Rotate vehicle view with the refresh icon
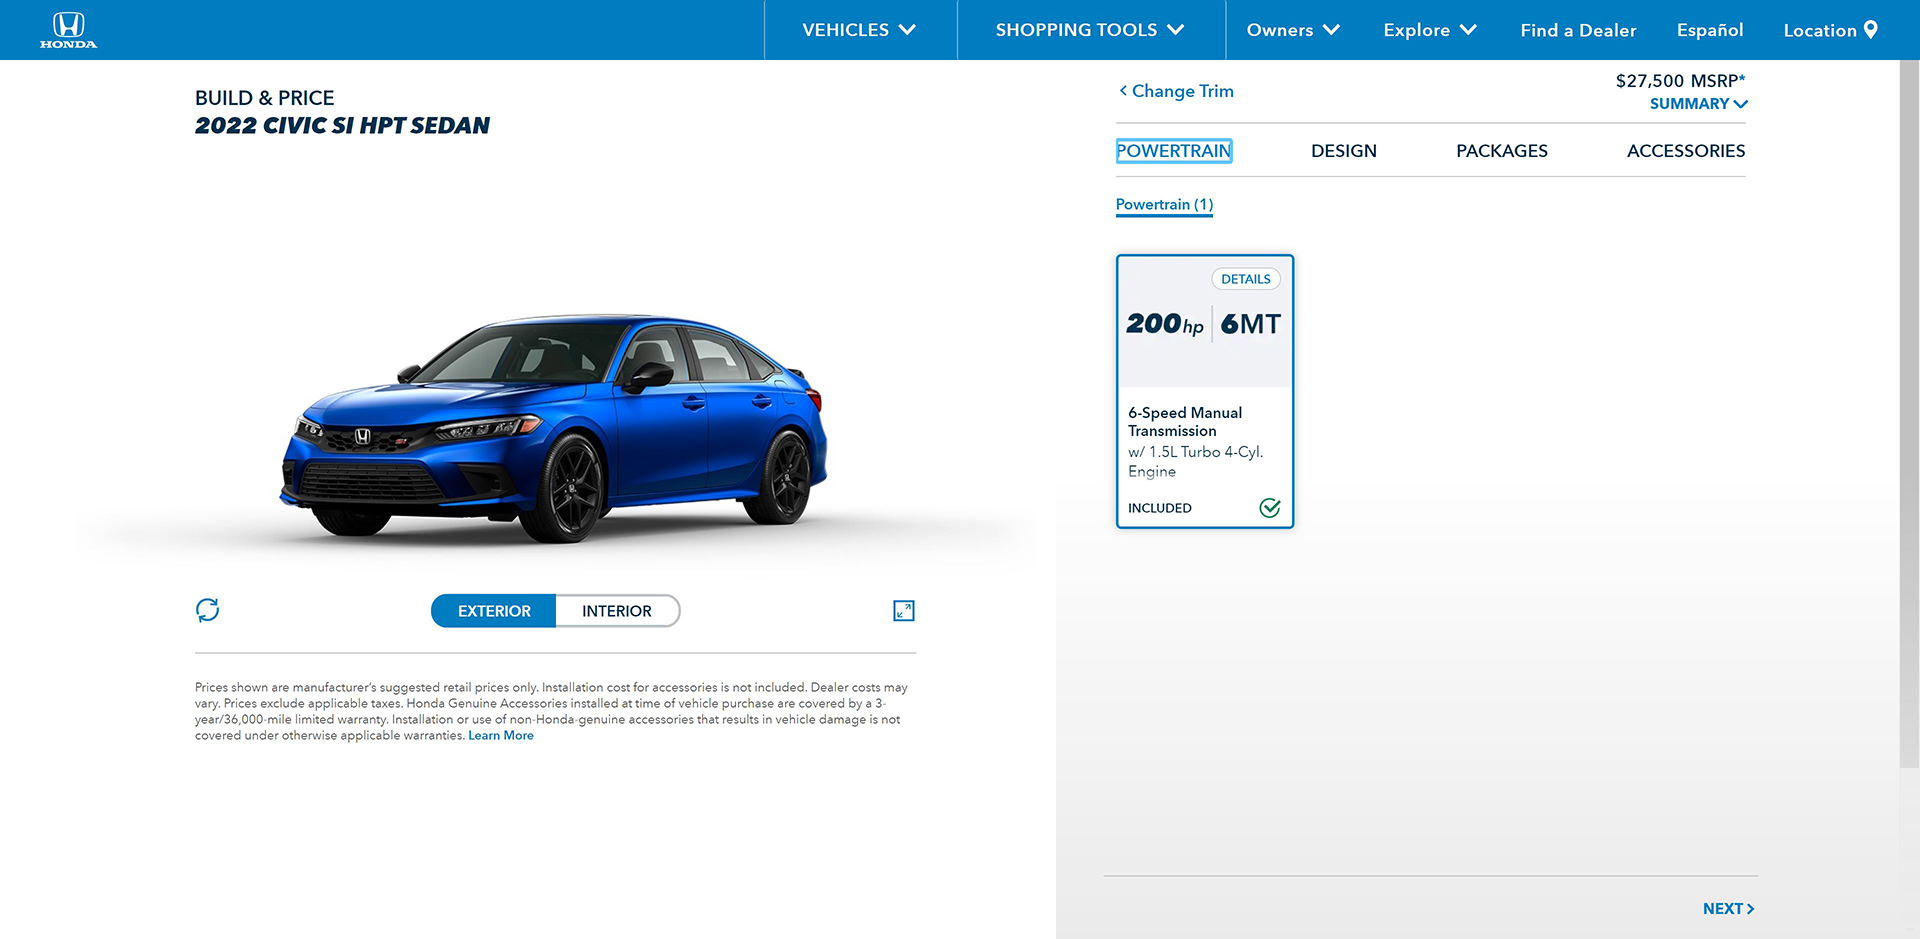The height and width of the screenshot is (939, 1920). click(x=207, y=610)
